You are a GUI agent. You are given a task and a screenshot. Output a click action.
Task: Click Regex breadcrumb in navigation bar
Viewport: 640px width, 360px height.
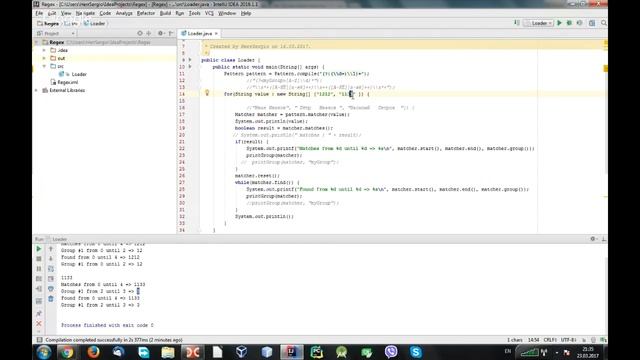(x=48, y=23)
